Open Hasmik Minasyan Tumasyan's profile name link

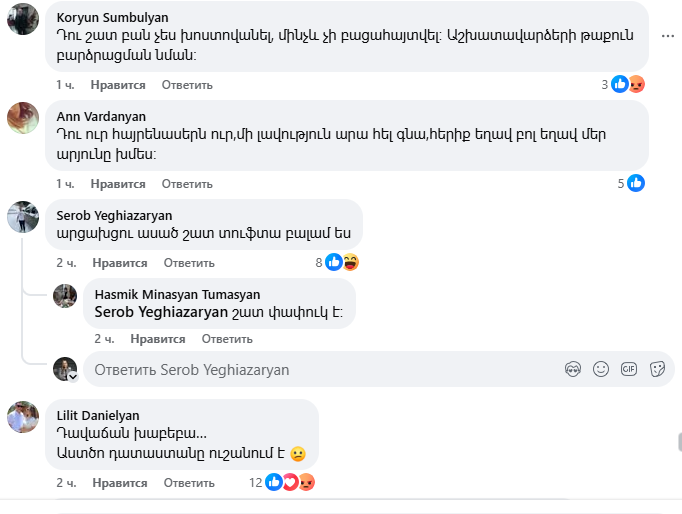(x=177, y=295)
